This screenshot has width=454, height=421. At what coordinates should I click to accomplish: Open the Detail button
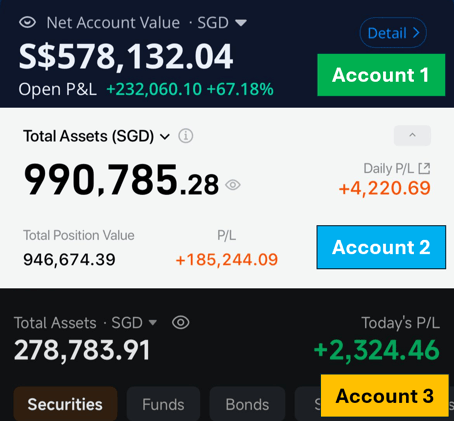[x=393, y=33]
